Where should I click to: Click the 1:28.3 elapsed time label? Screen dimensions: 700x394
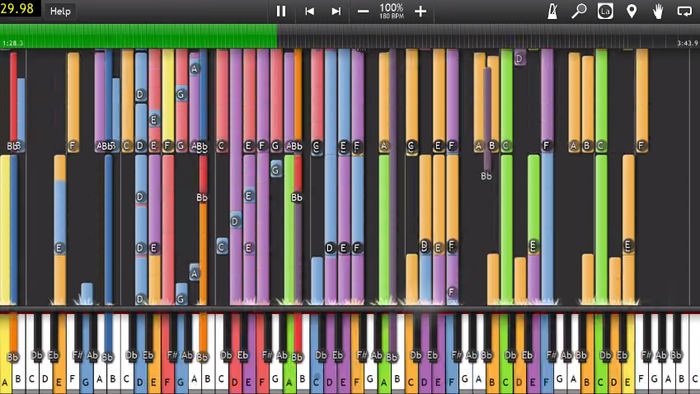click(x=12, y=43)
